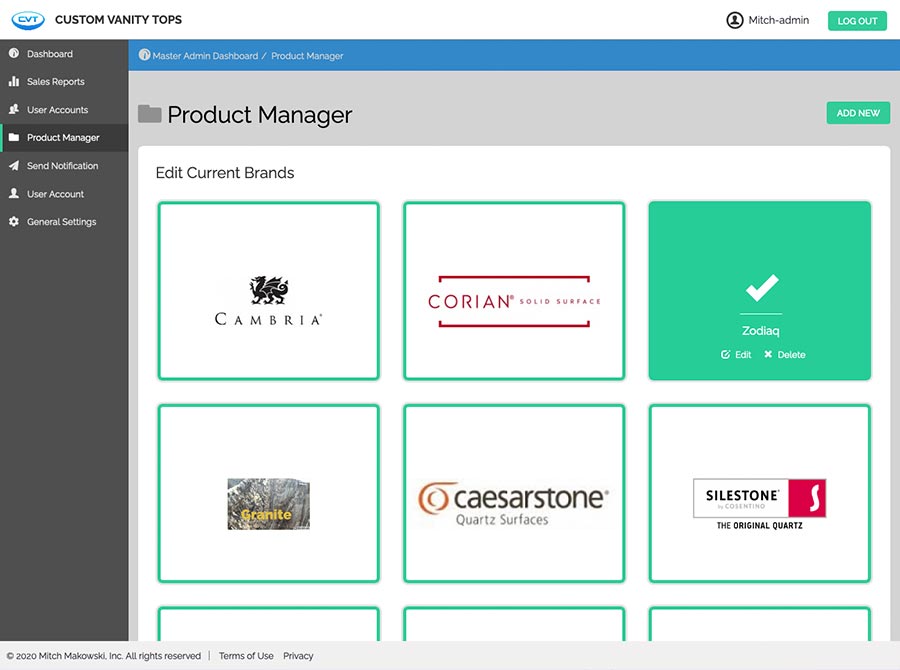Open the Privacy footer link
900x670 pixels.
[x=298, y=656]
